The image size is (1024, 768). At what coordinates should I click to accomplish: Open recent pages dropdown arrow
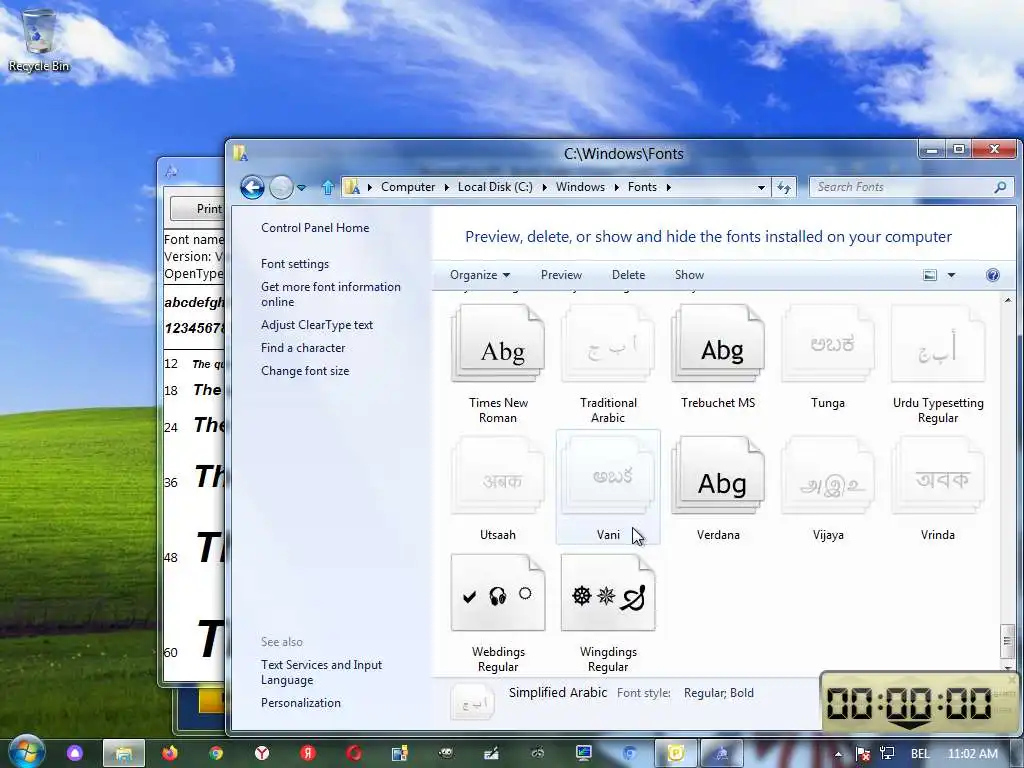click(301, 187)
